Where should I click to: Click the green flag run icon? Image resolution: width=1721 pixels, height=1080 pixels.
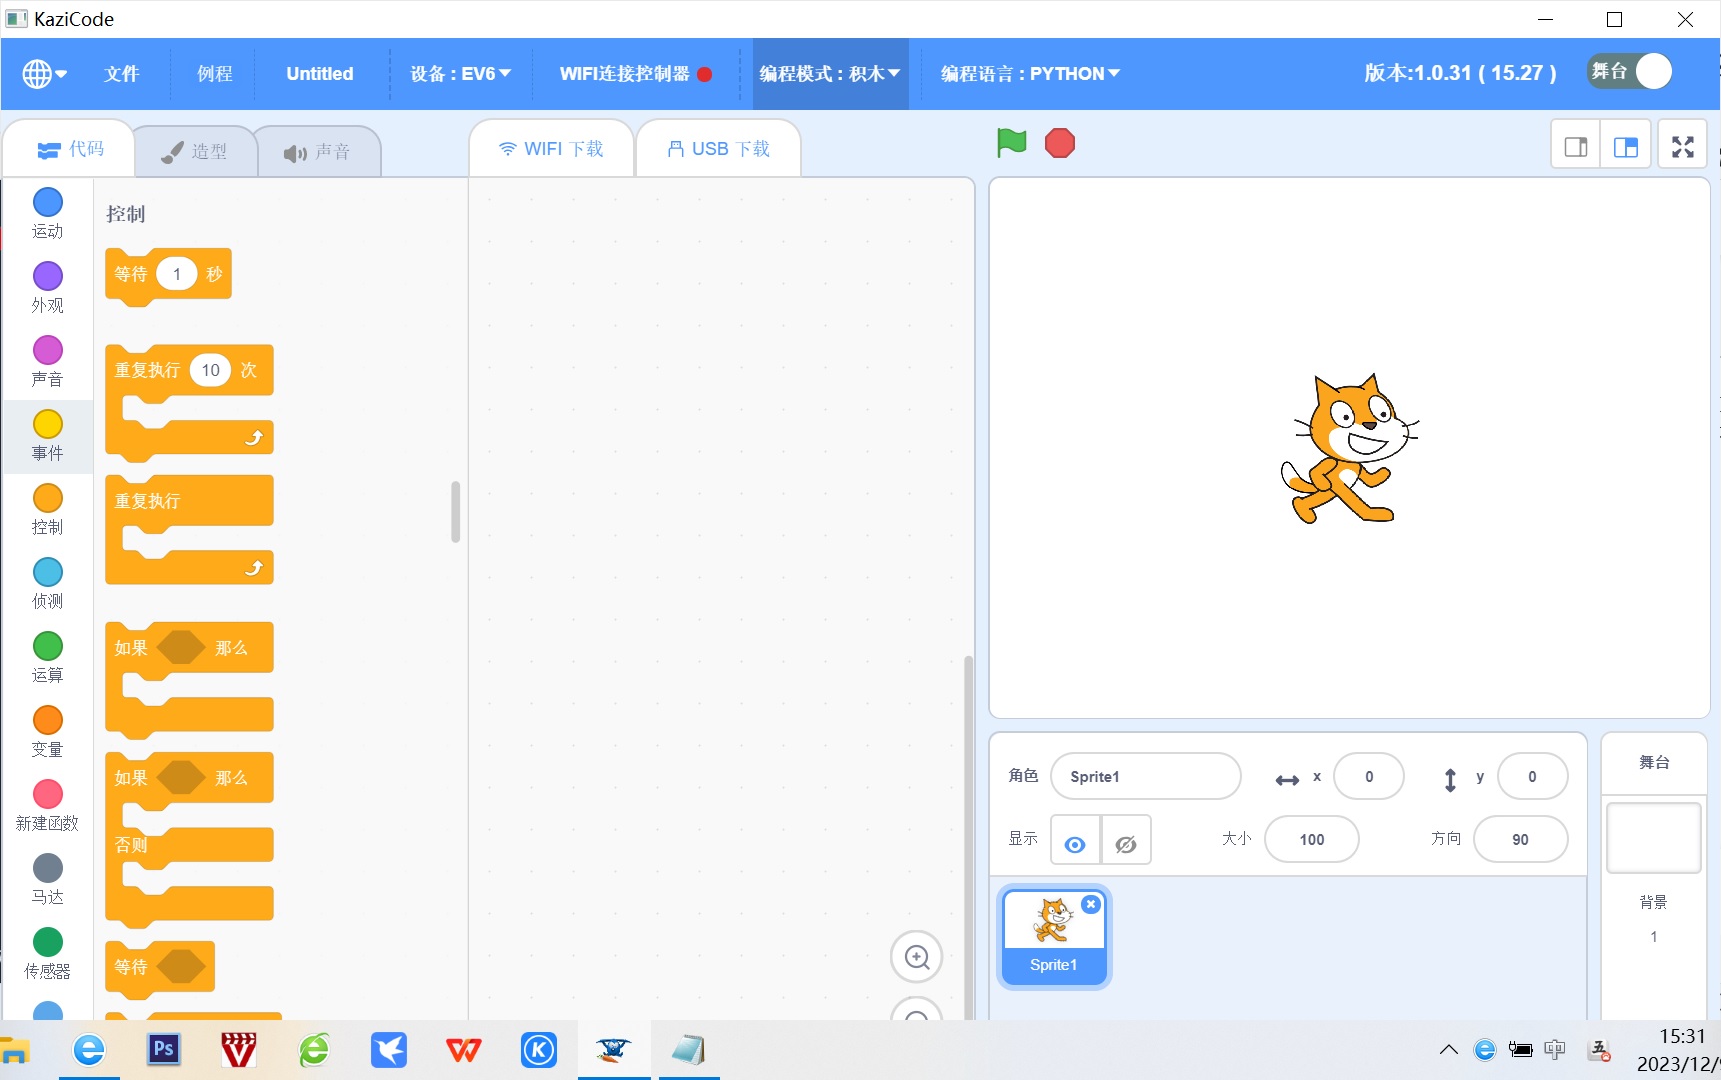coord(1011,143)
